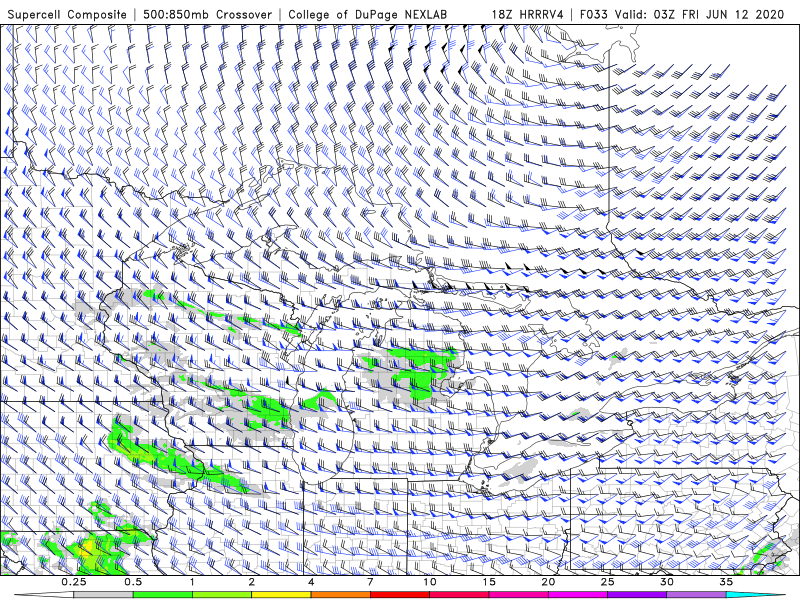Viewport: 800px width, 600px height.
Task: Select the violet 25–30 color bar segment
Action: coord(637,595)
